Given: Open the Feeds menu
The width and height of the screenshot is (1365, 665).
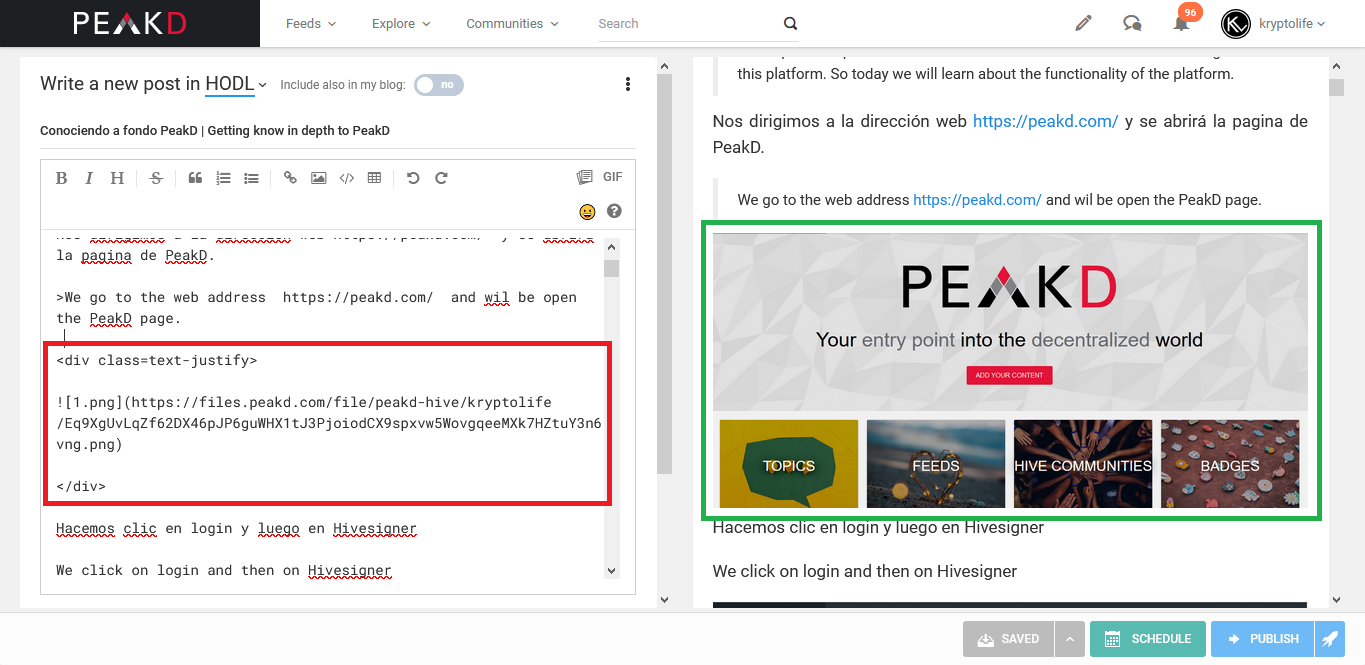Looking at the screenshot, I should pyautogui.click(x=311, y=23).
